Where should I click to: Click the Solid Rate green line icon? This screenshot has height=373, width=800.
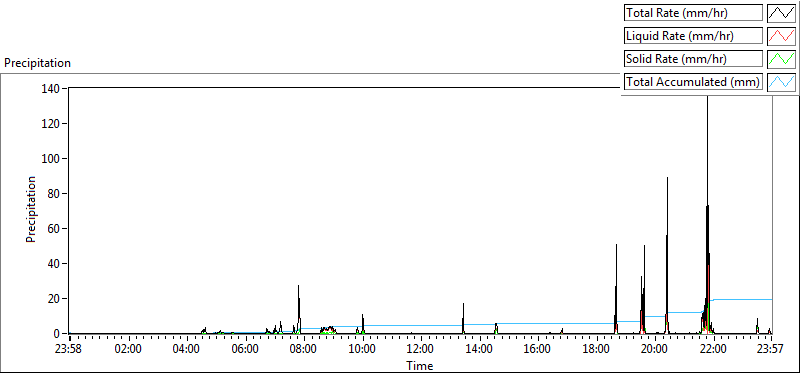pyautogui.click(x=782, y=59)
